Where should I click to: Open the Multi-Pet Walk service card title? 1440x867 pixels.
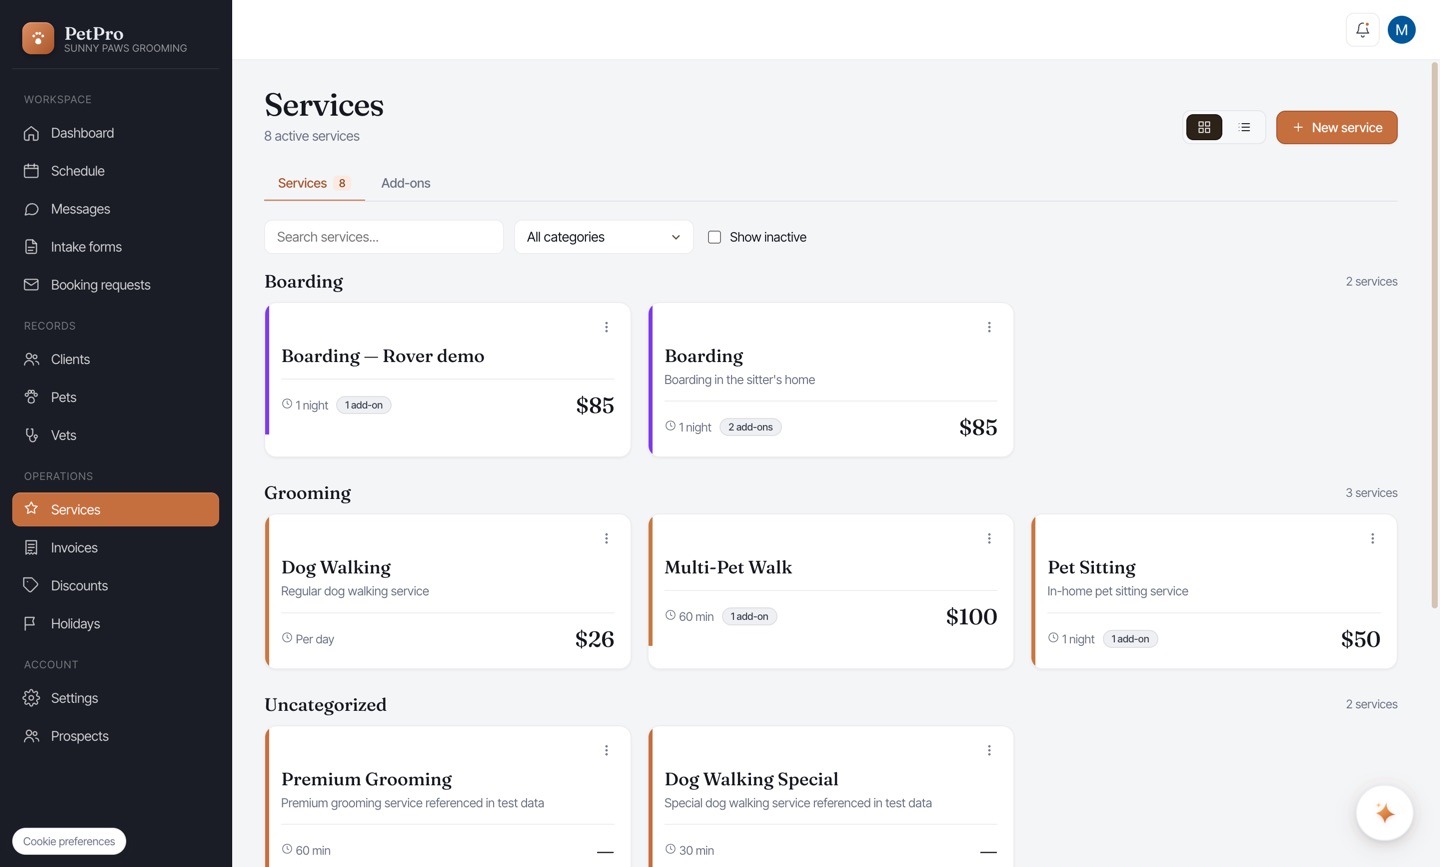tap(728, 567)
